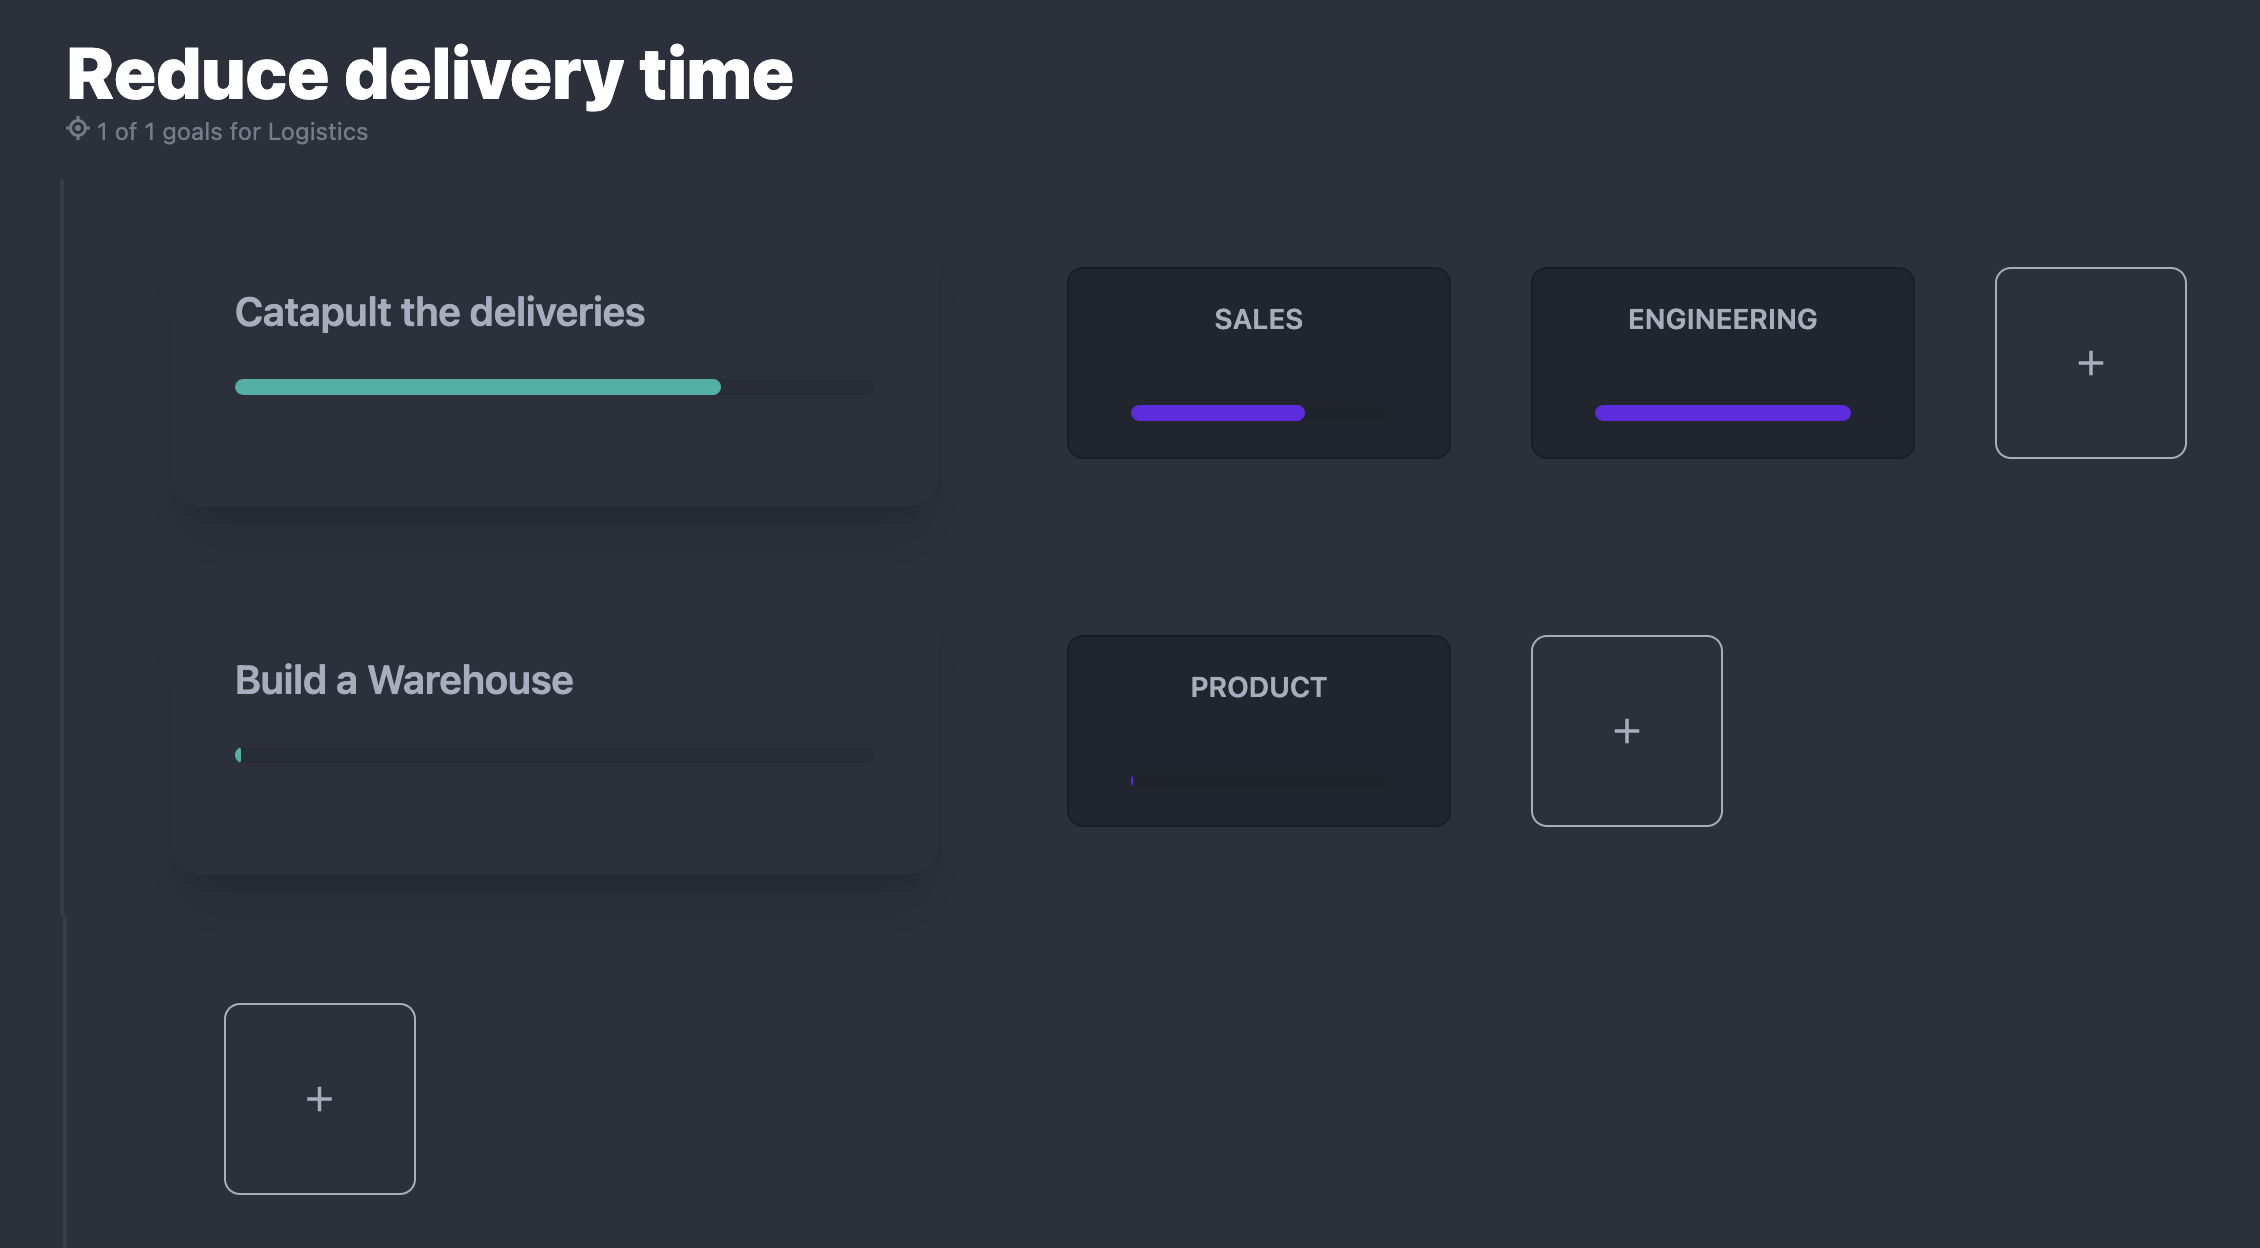The width and height of the screenshot is (2260, 1248).
Task: Open the SALES team card
Action: (1258, 362)
